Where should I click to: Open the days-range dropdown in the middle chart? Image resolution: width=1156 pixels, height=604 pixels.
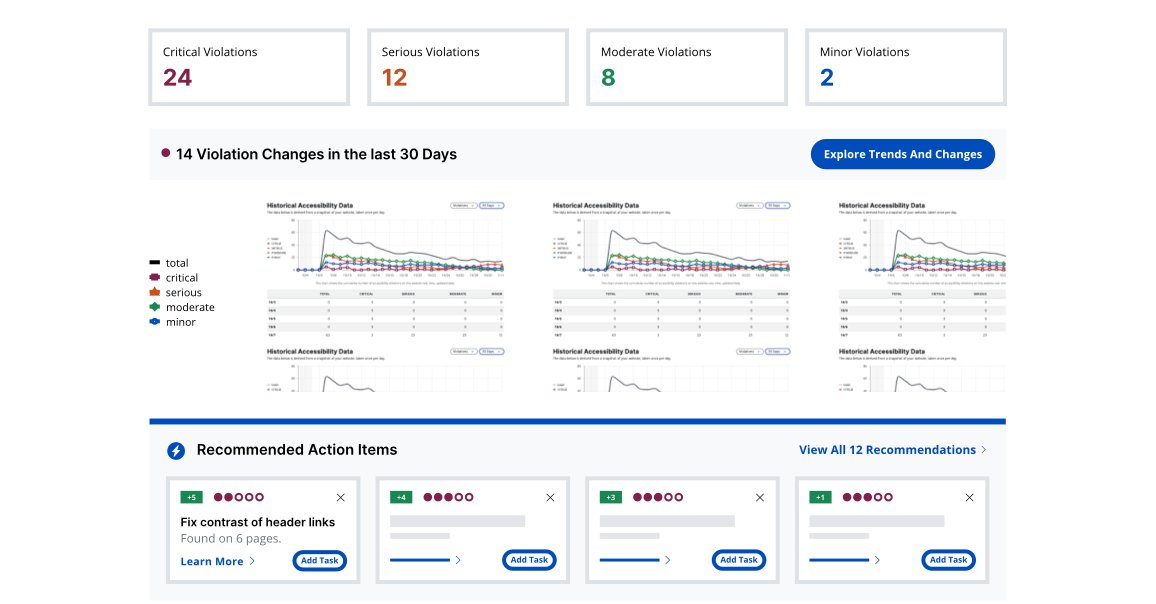[777, 206]
